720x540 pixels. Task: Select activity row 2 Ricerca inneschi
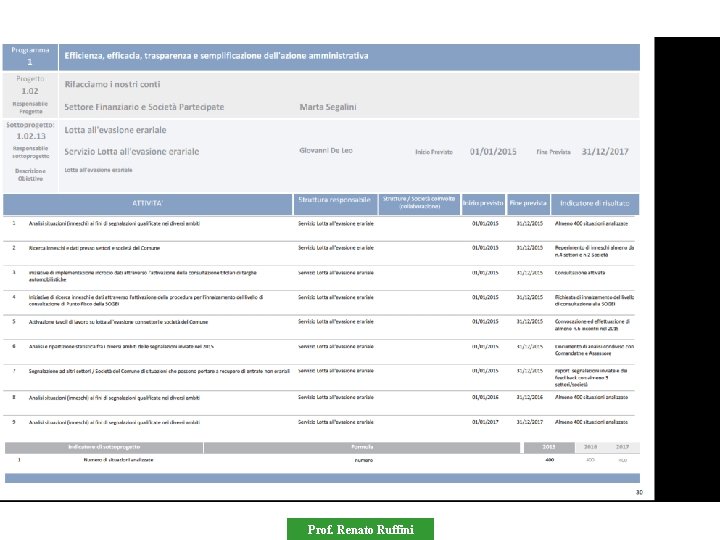point(319,252)
